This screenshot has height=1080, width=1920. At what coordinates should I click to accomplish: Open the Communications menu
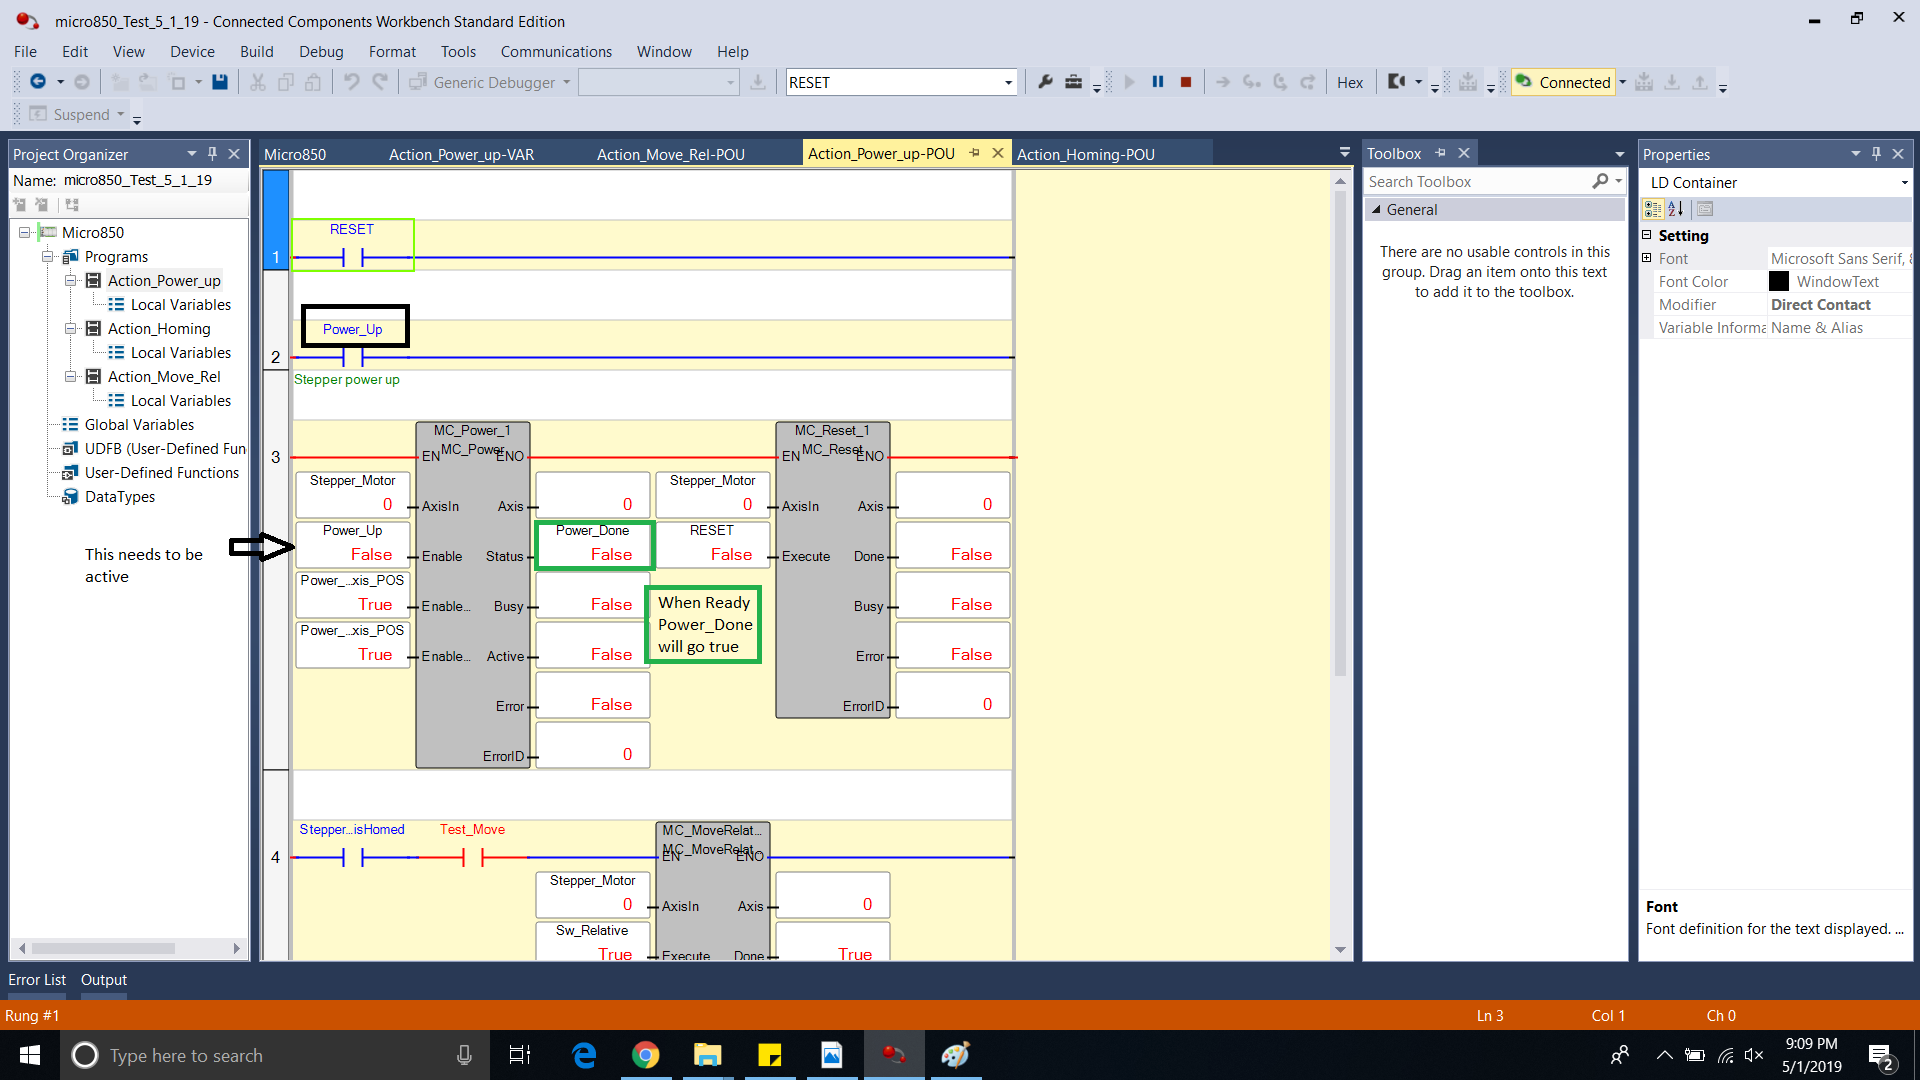(556, 52)
